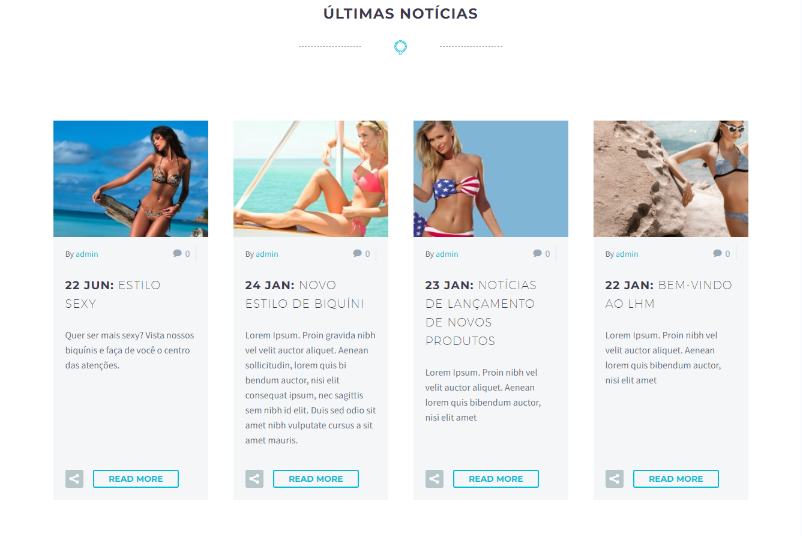Open the American flag bikini thumbnail

click(491, 178)
